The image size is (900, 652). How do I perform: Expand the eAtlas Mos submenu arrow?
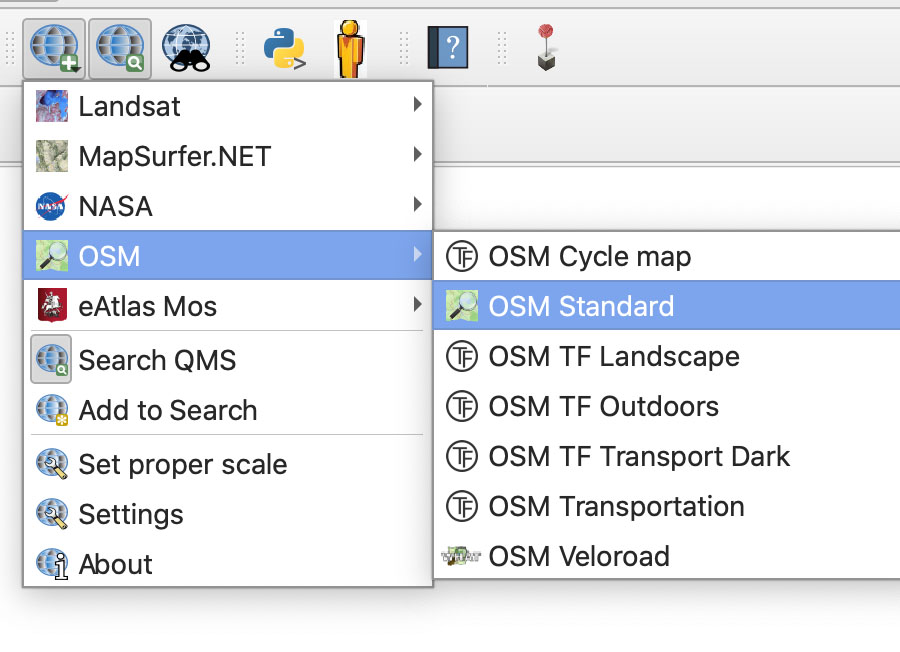pyautogui.click(x=417, y=304)
